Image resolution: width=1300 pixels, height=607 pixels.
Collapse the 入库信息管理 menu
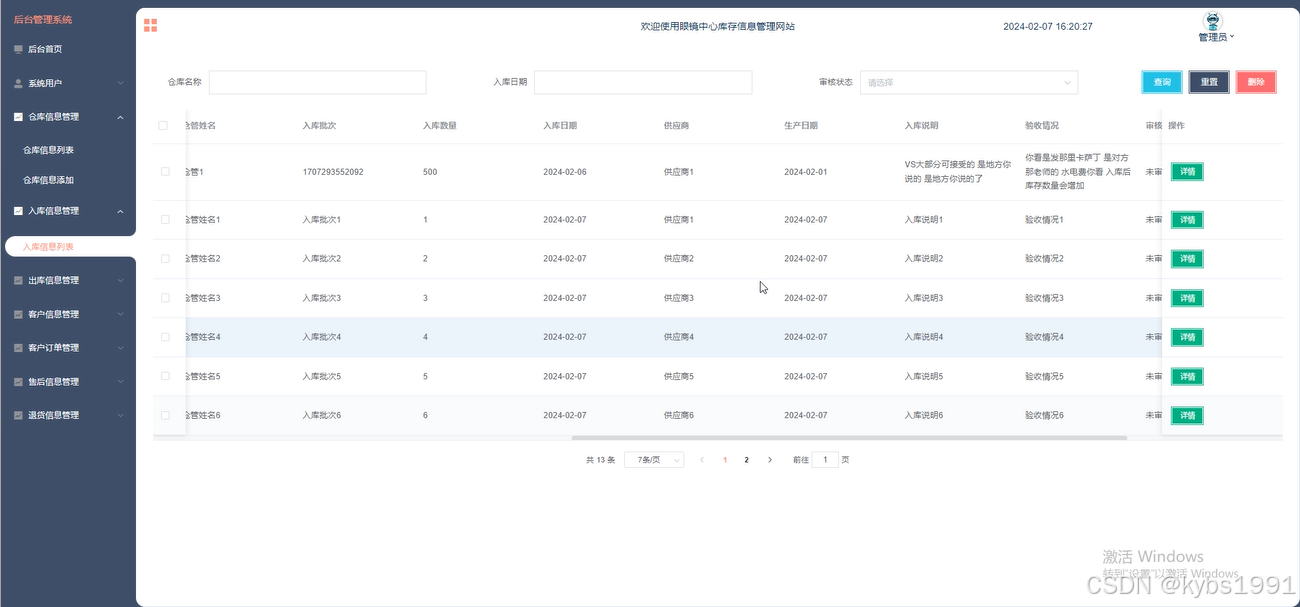tap(121, 211)
